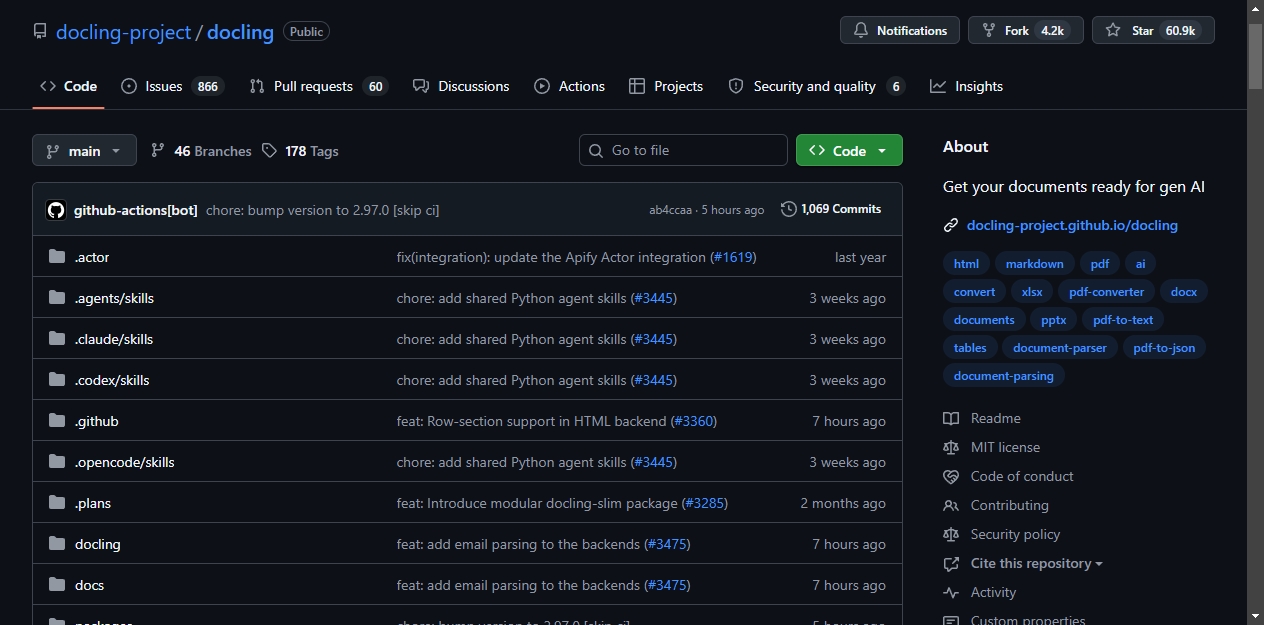Click the branch icon in the main selector
The image size is (1264, 625).
pos(53,151)
